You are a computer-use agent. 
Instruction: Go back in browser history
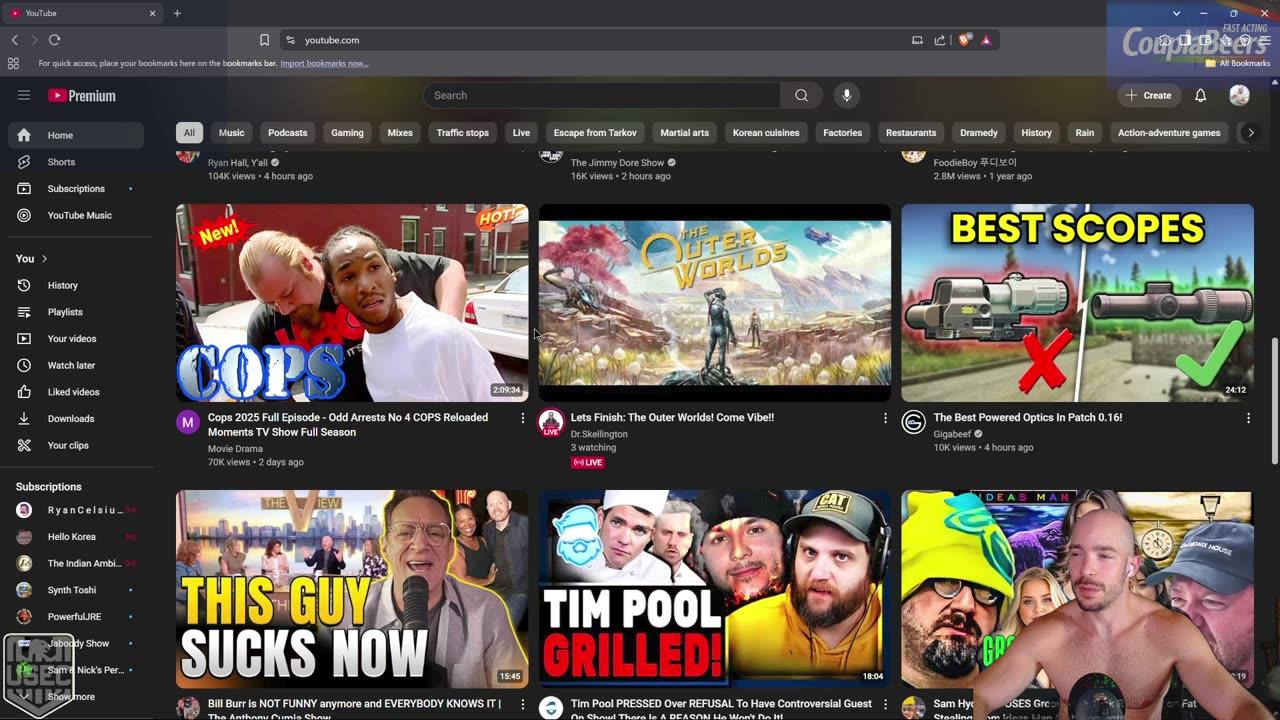pos(14,40)
